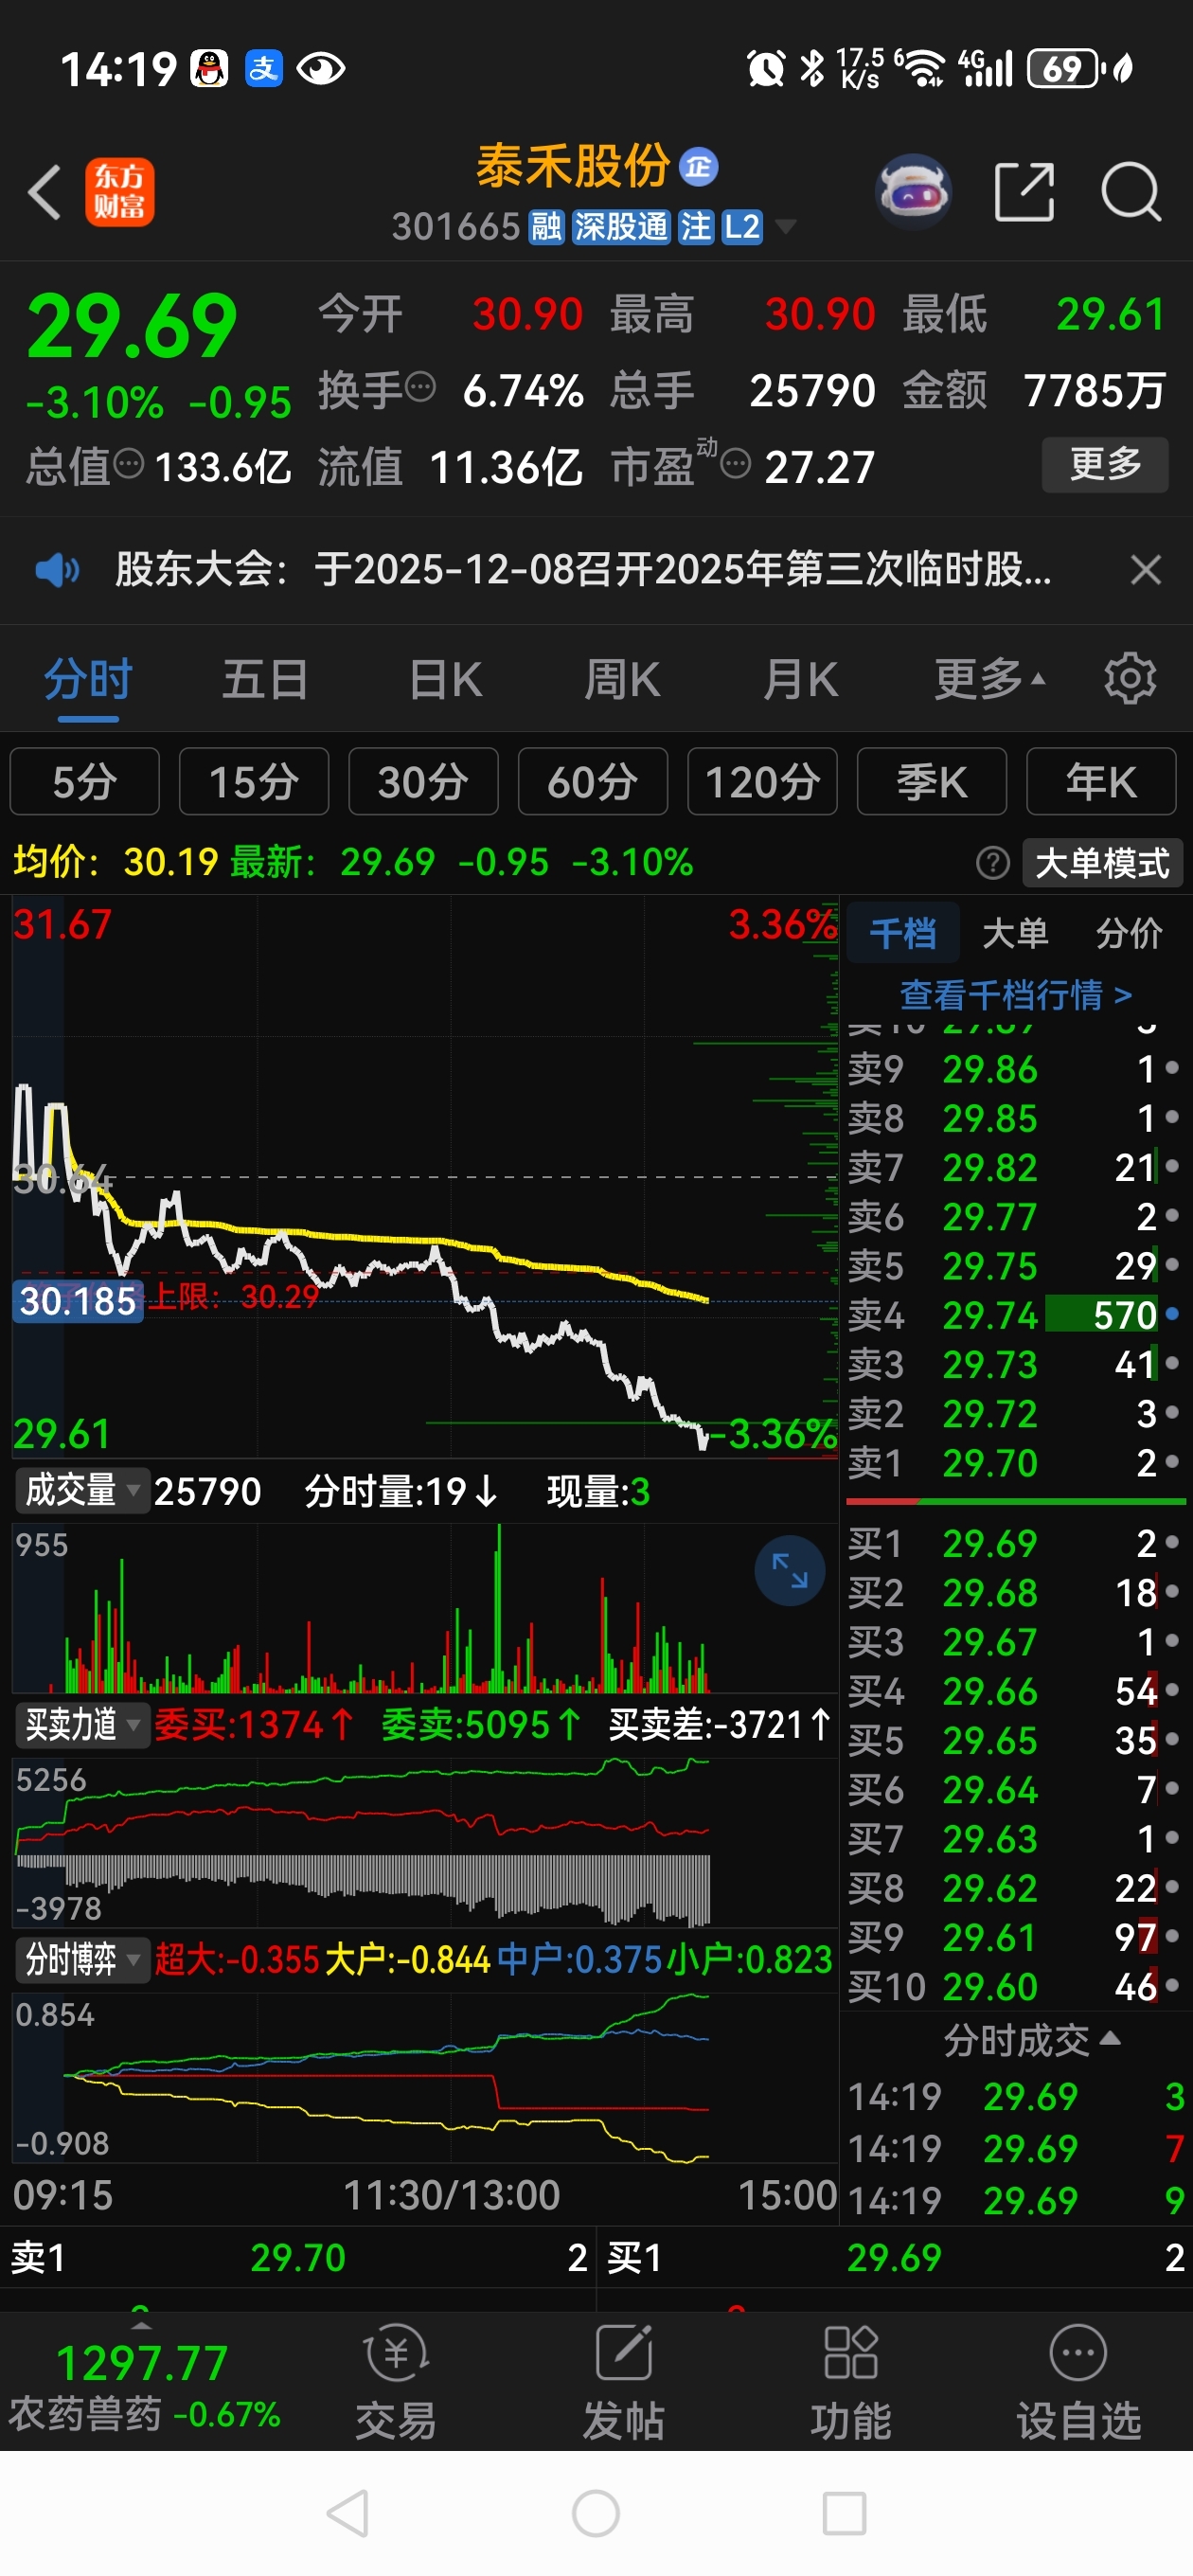Tap the back arrow icon
The height and width of the screenshot is (2576, 1193).
[x=45, y=192]
